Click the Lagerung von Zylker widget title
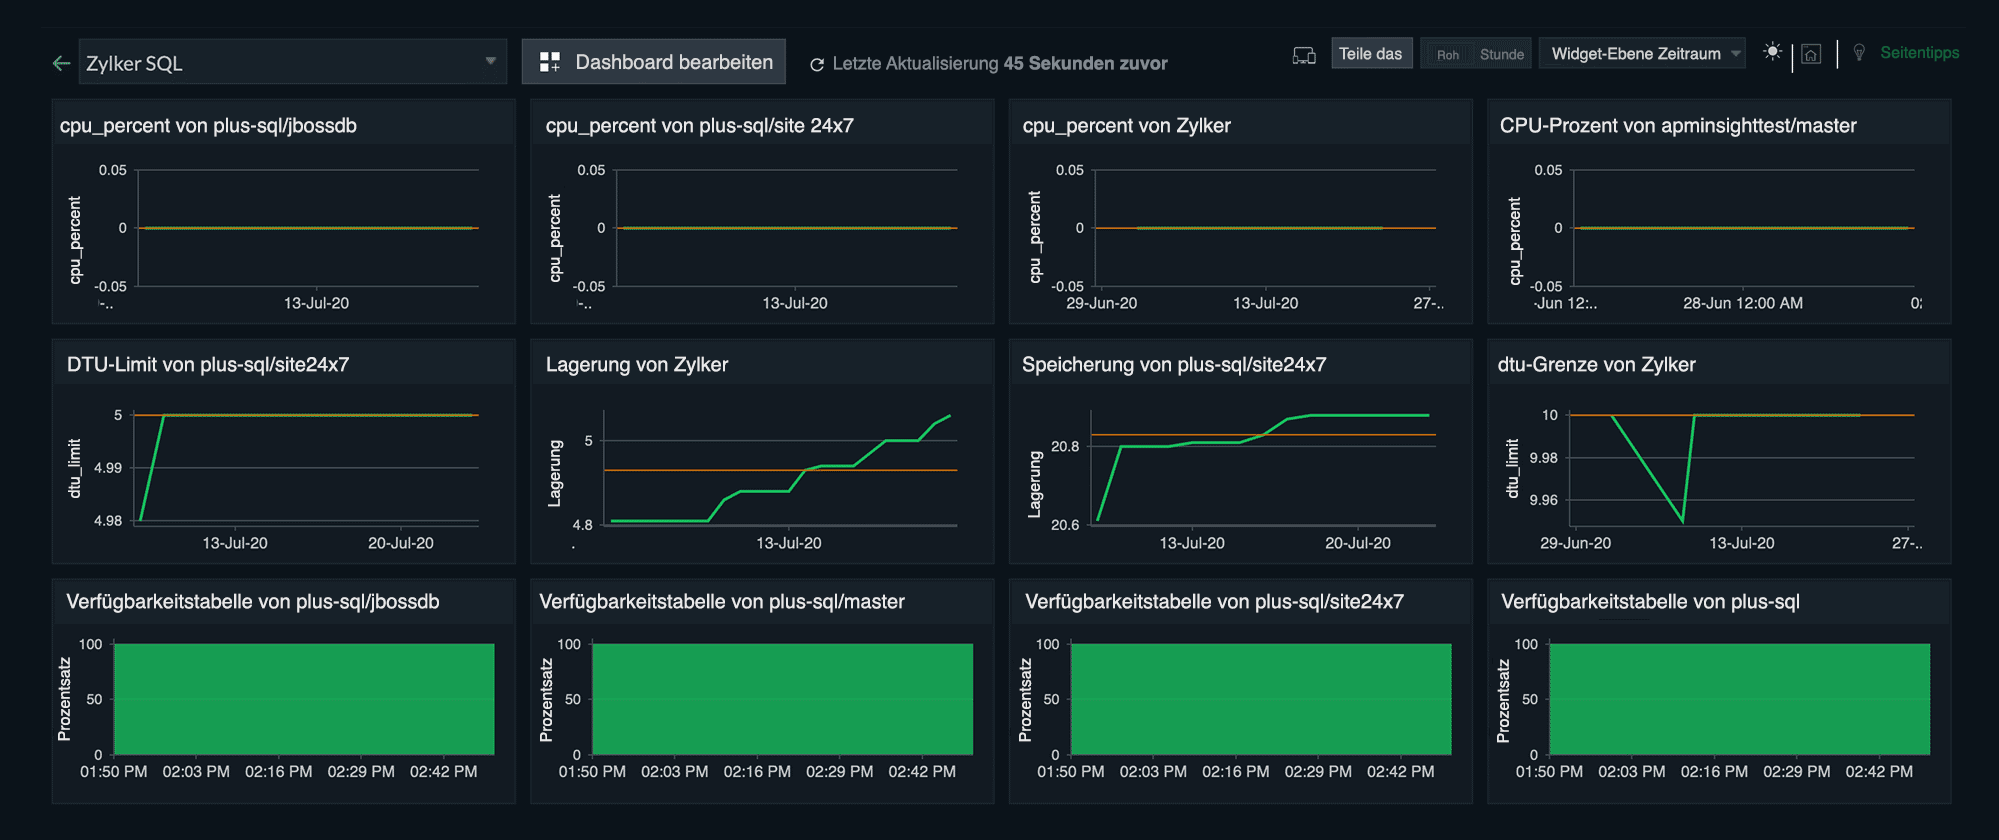The height and width of the screenshot is (840, 1999). click(637, 365)
